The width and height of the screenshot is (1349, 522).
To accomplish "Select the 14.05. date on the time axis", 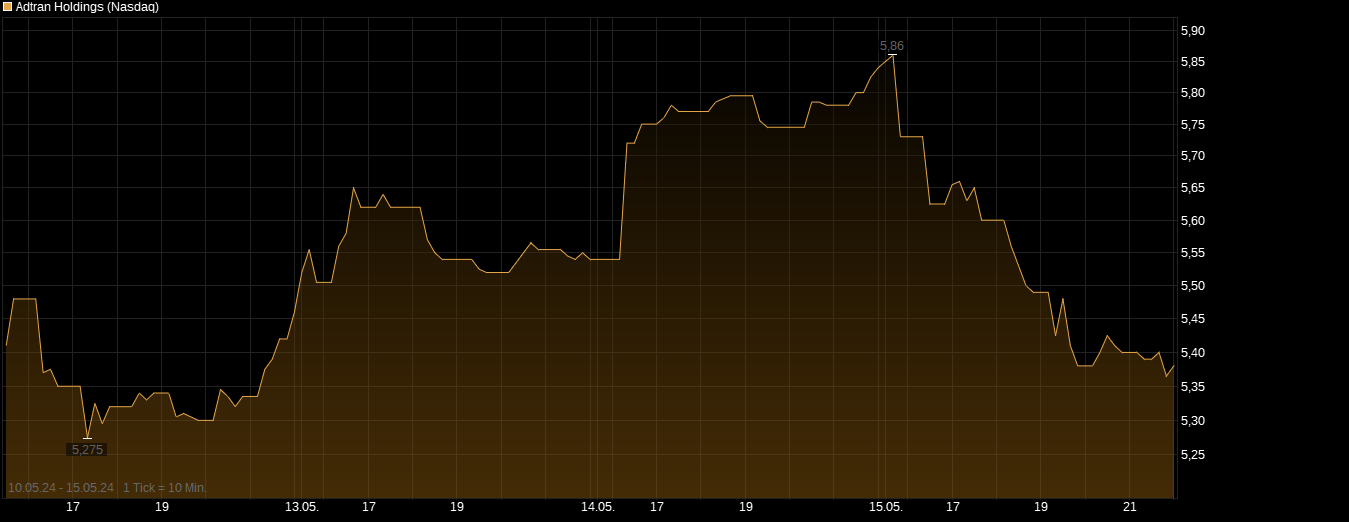I will pos(598,507).
